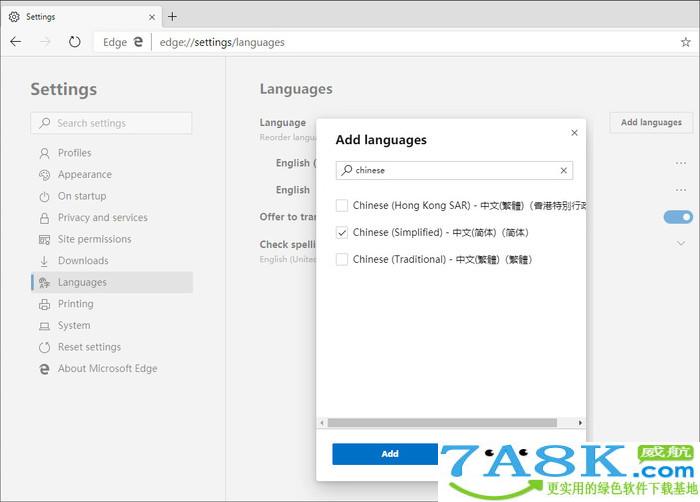Click the Printing printer icon

(44, 304)
